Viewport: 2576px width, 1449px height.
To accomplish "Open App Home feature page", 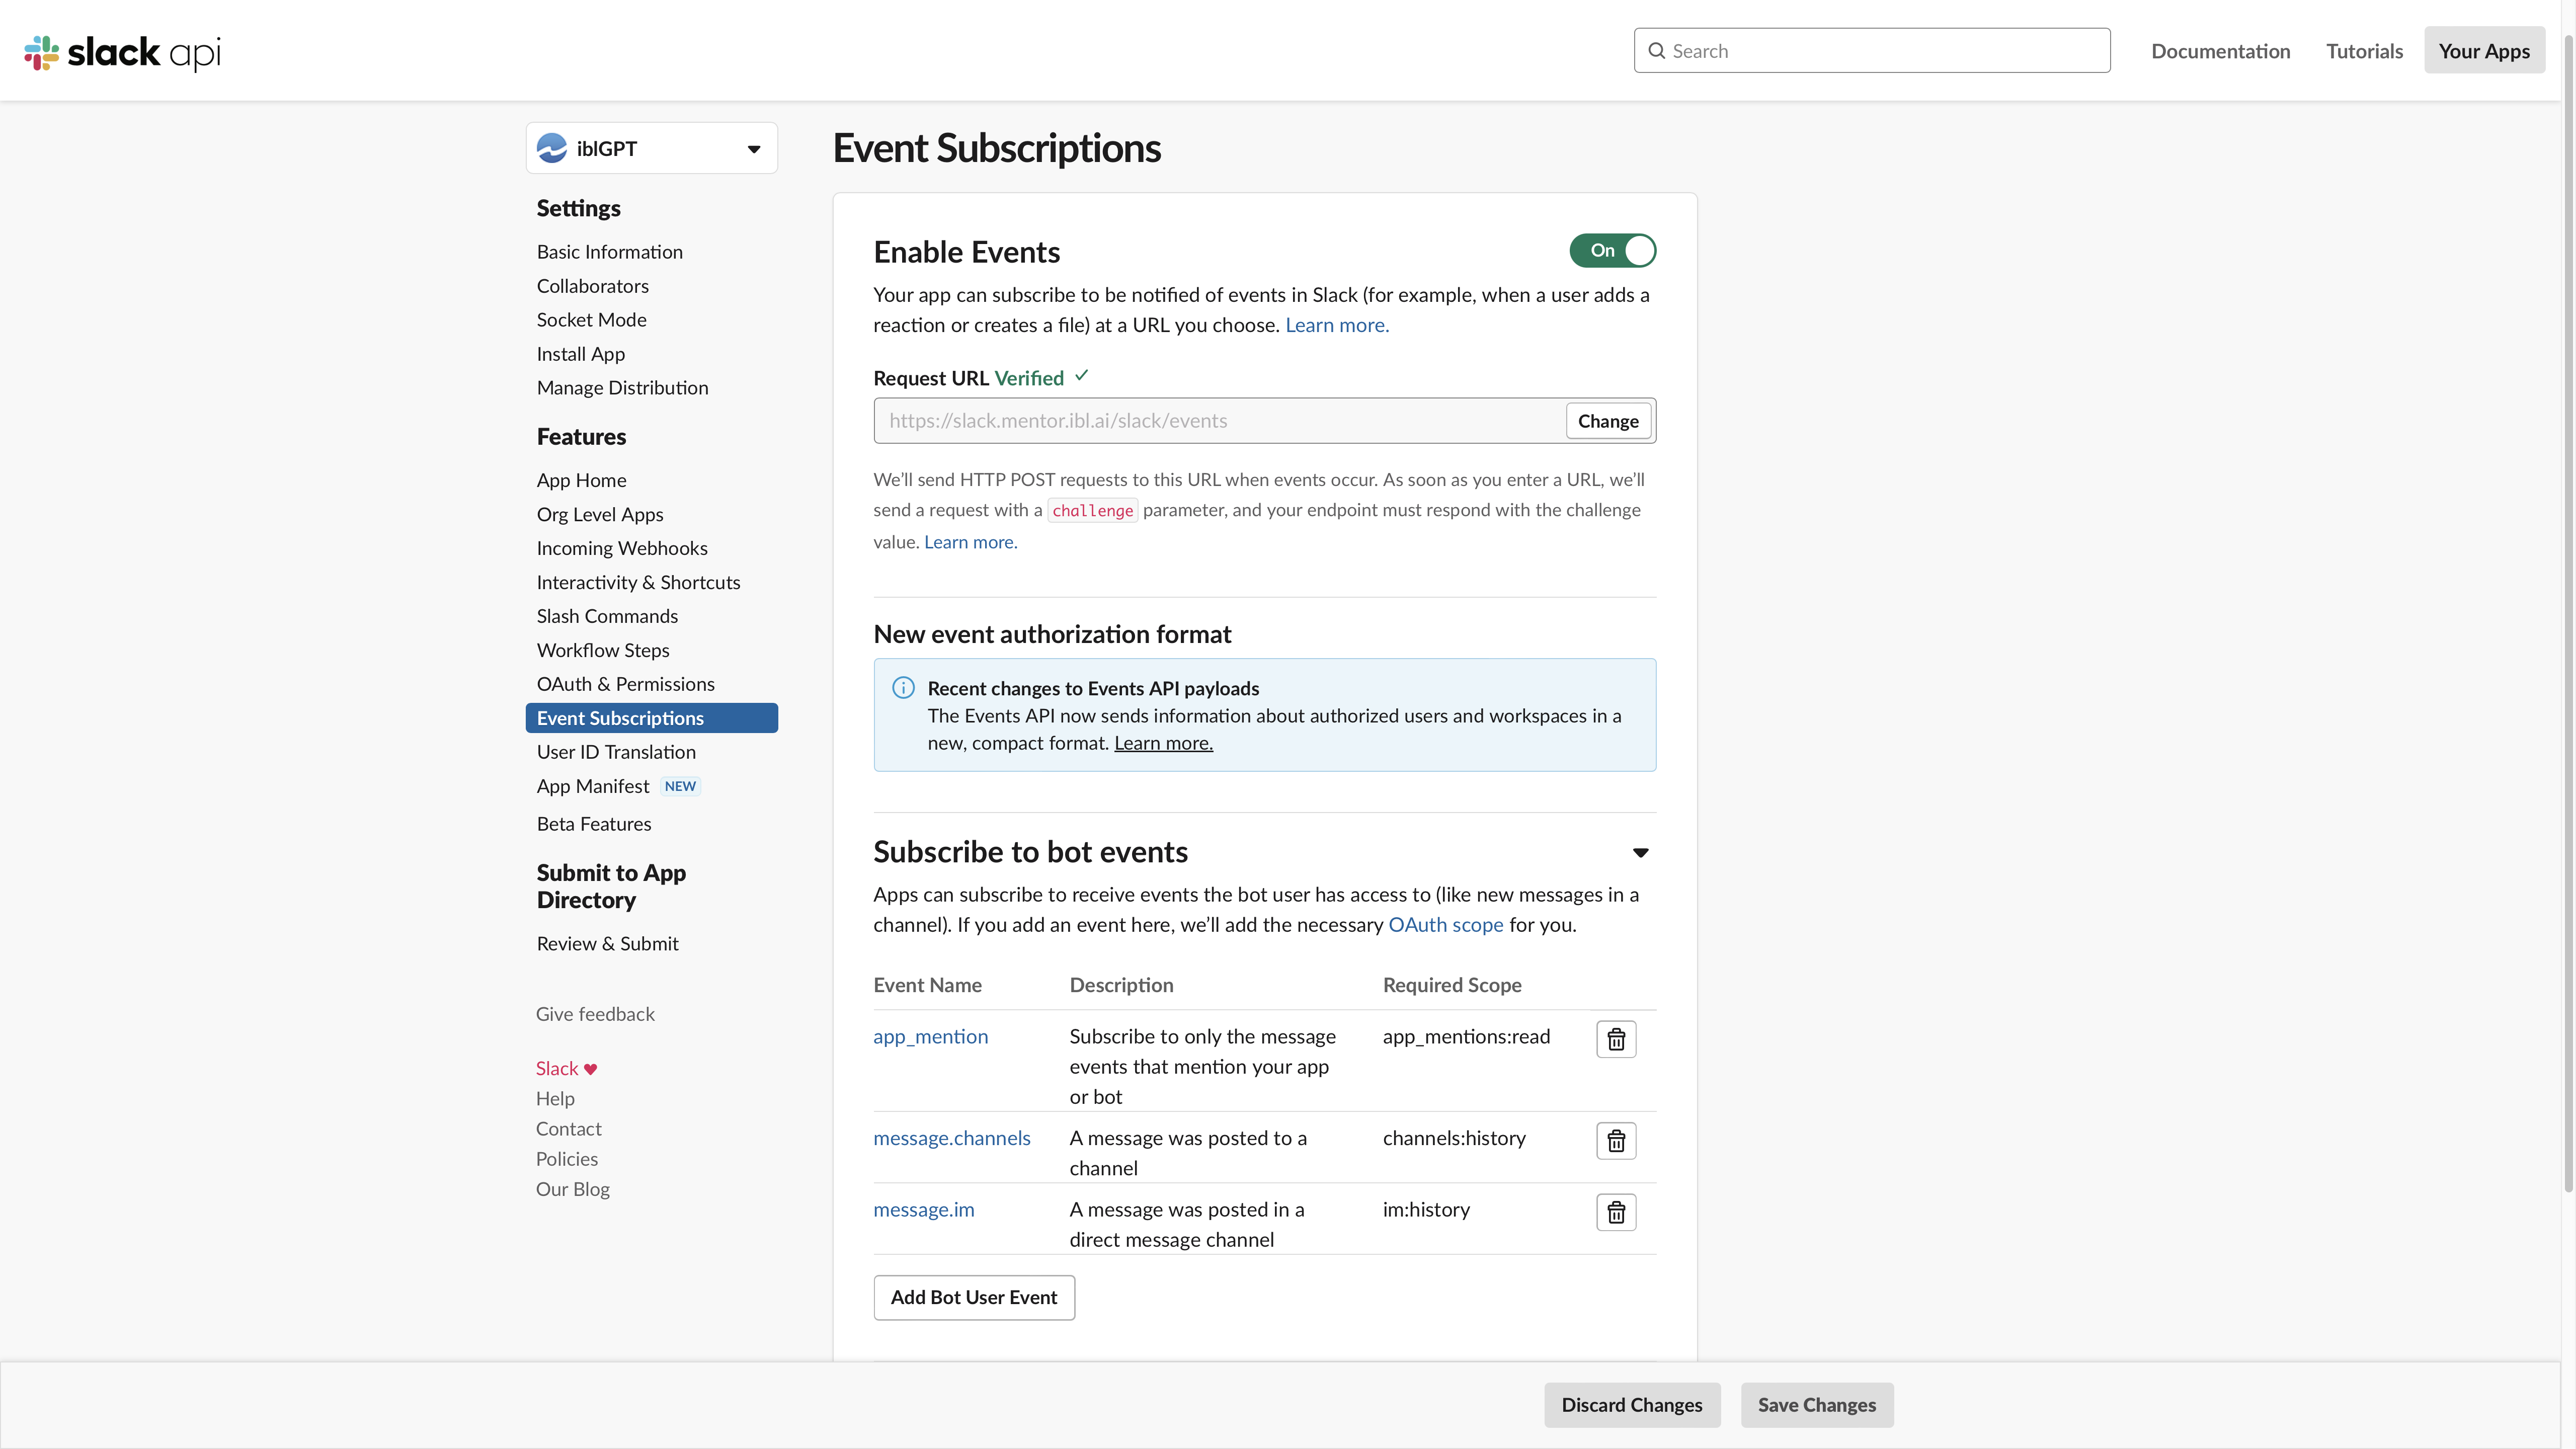I will pos(581,481).
